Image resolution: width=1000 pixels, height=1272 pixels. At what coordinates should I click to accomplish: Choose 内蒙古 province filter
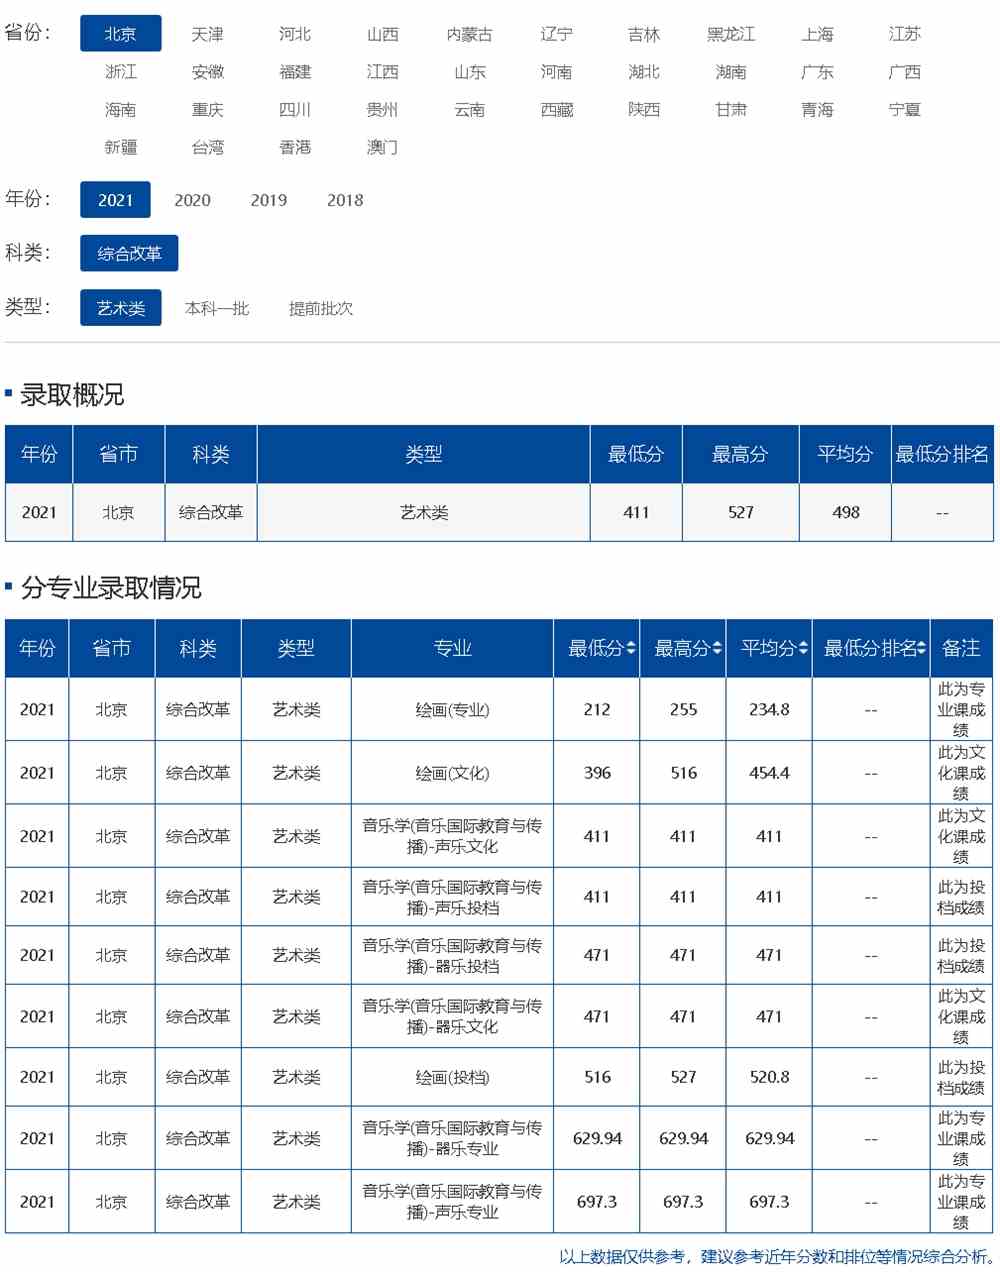pyautogui.click(x=469, y=34)
